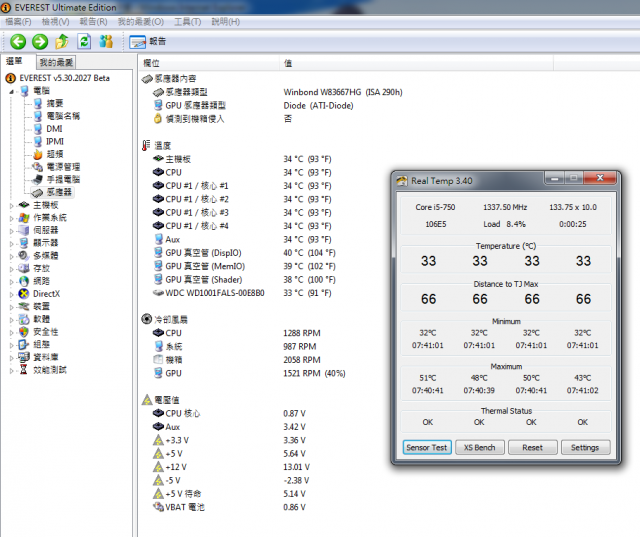Click the 資料庫 icon in tree
This screenshot has width=640, height=537.
click(24, 357)
